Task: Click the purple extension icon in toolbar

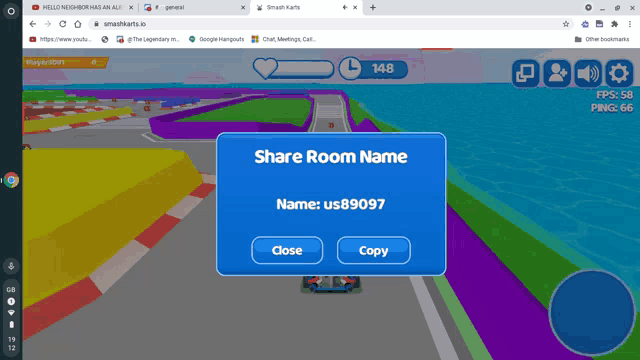Action: click(585, 24)
